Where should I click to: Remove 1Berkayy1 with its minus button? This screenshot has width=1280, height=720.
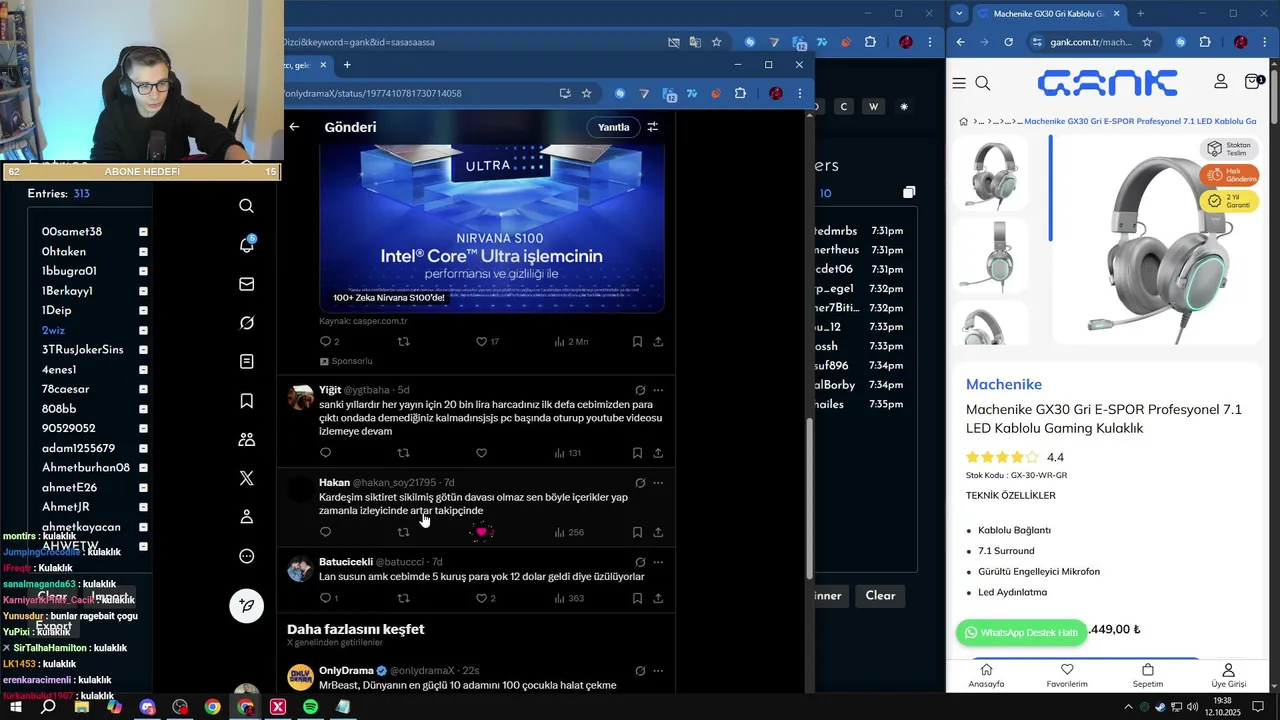[143, 291]
